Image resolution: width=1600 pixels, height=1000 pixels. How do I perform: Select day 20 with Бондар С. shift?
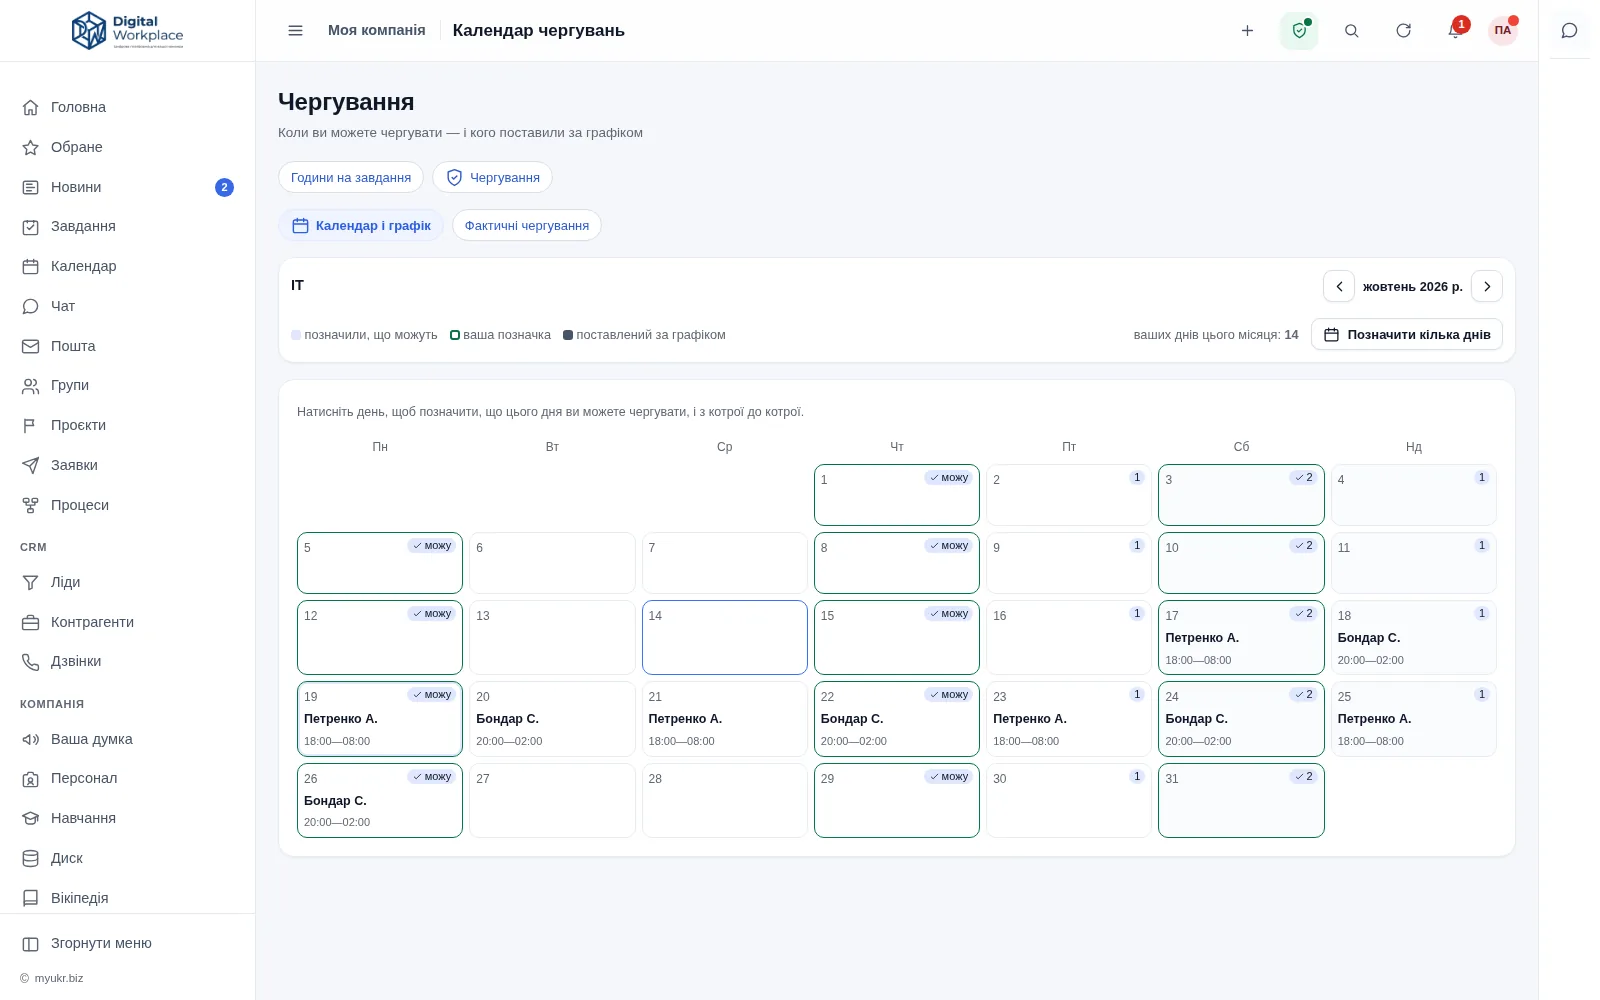point(552,719)
